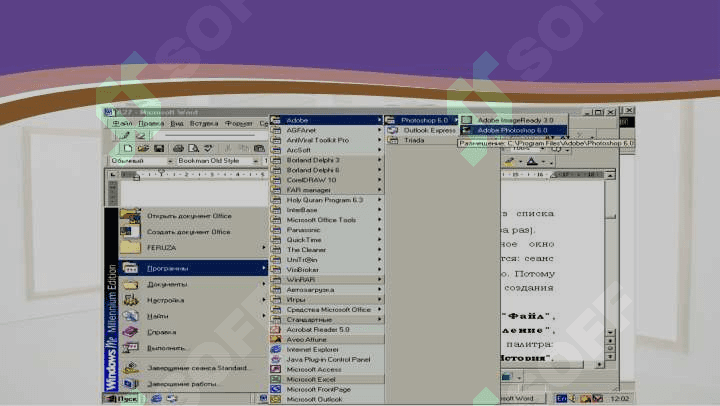Open the Формат menu in Word
This screenshot has height=406, width=720.
(x=238, y=124)
